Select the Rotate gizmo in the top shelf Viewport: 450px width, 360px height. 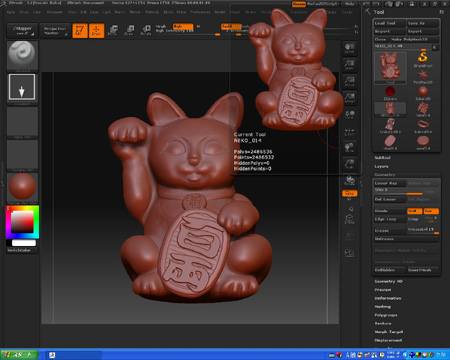click(146, 30)
